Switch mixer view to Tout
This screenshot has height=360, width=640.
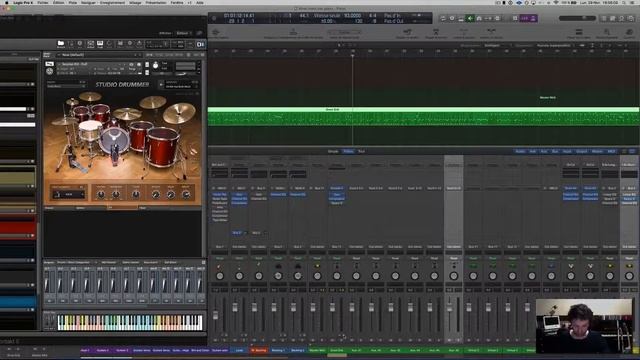(x=361, y=151)
